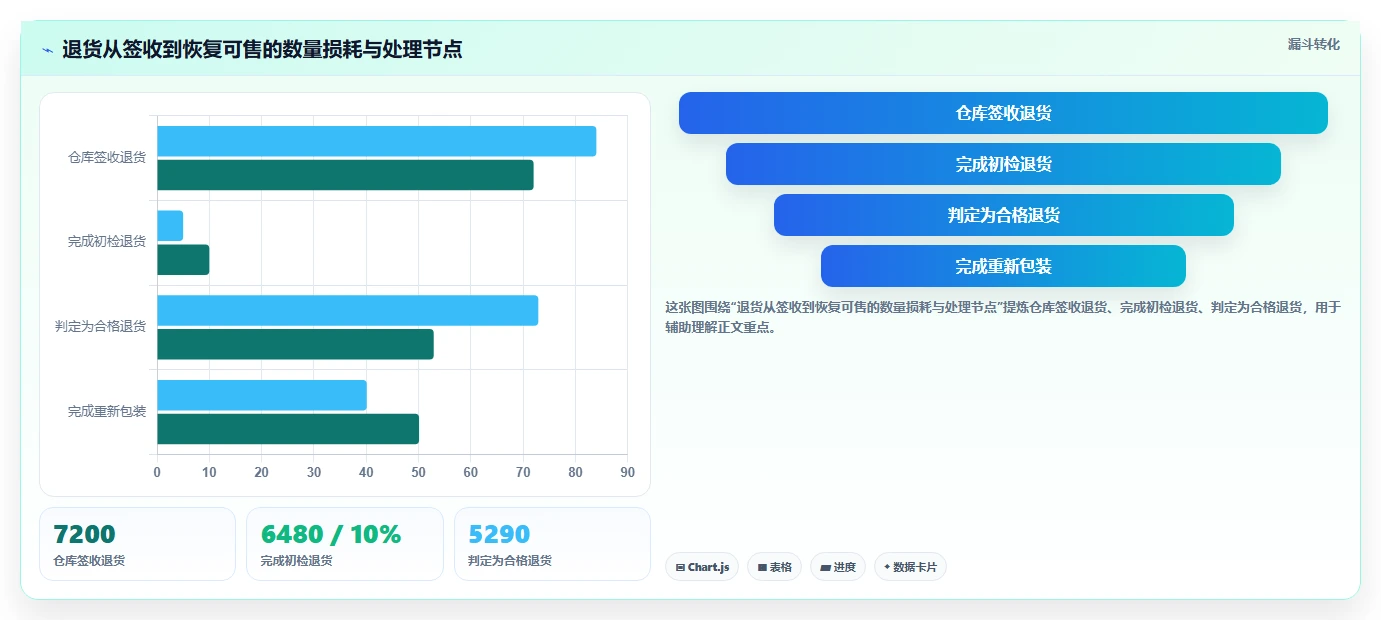Click the dark green bar for 判定为合格退货
The image size is (1381, 620).
295,345
